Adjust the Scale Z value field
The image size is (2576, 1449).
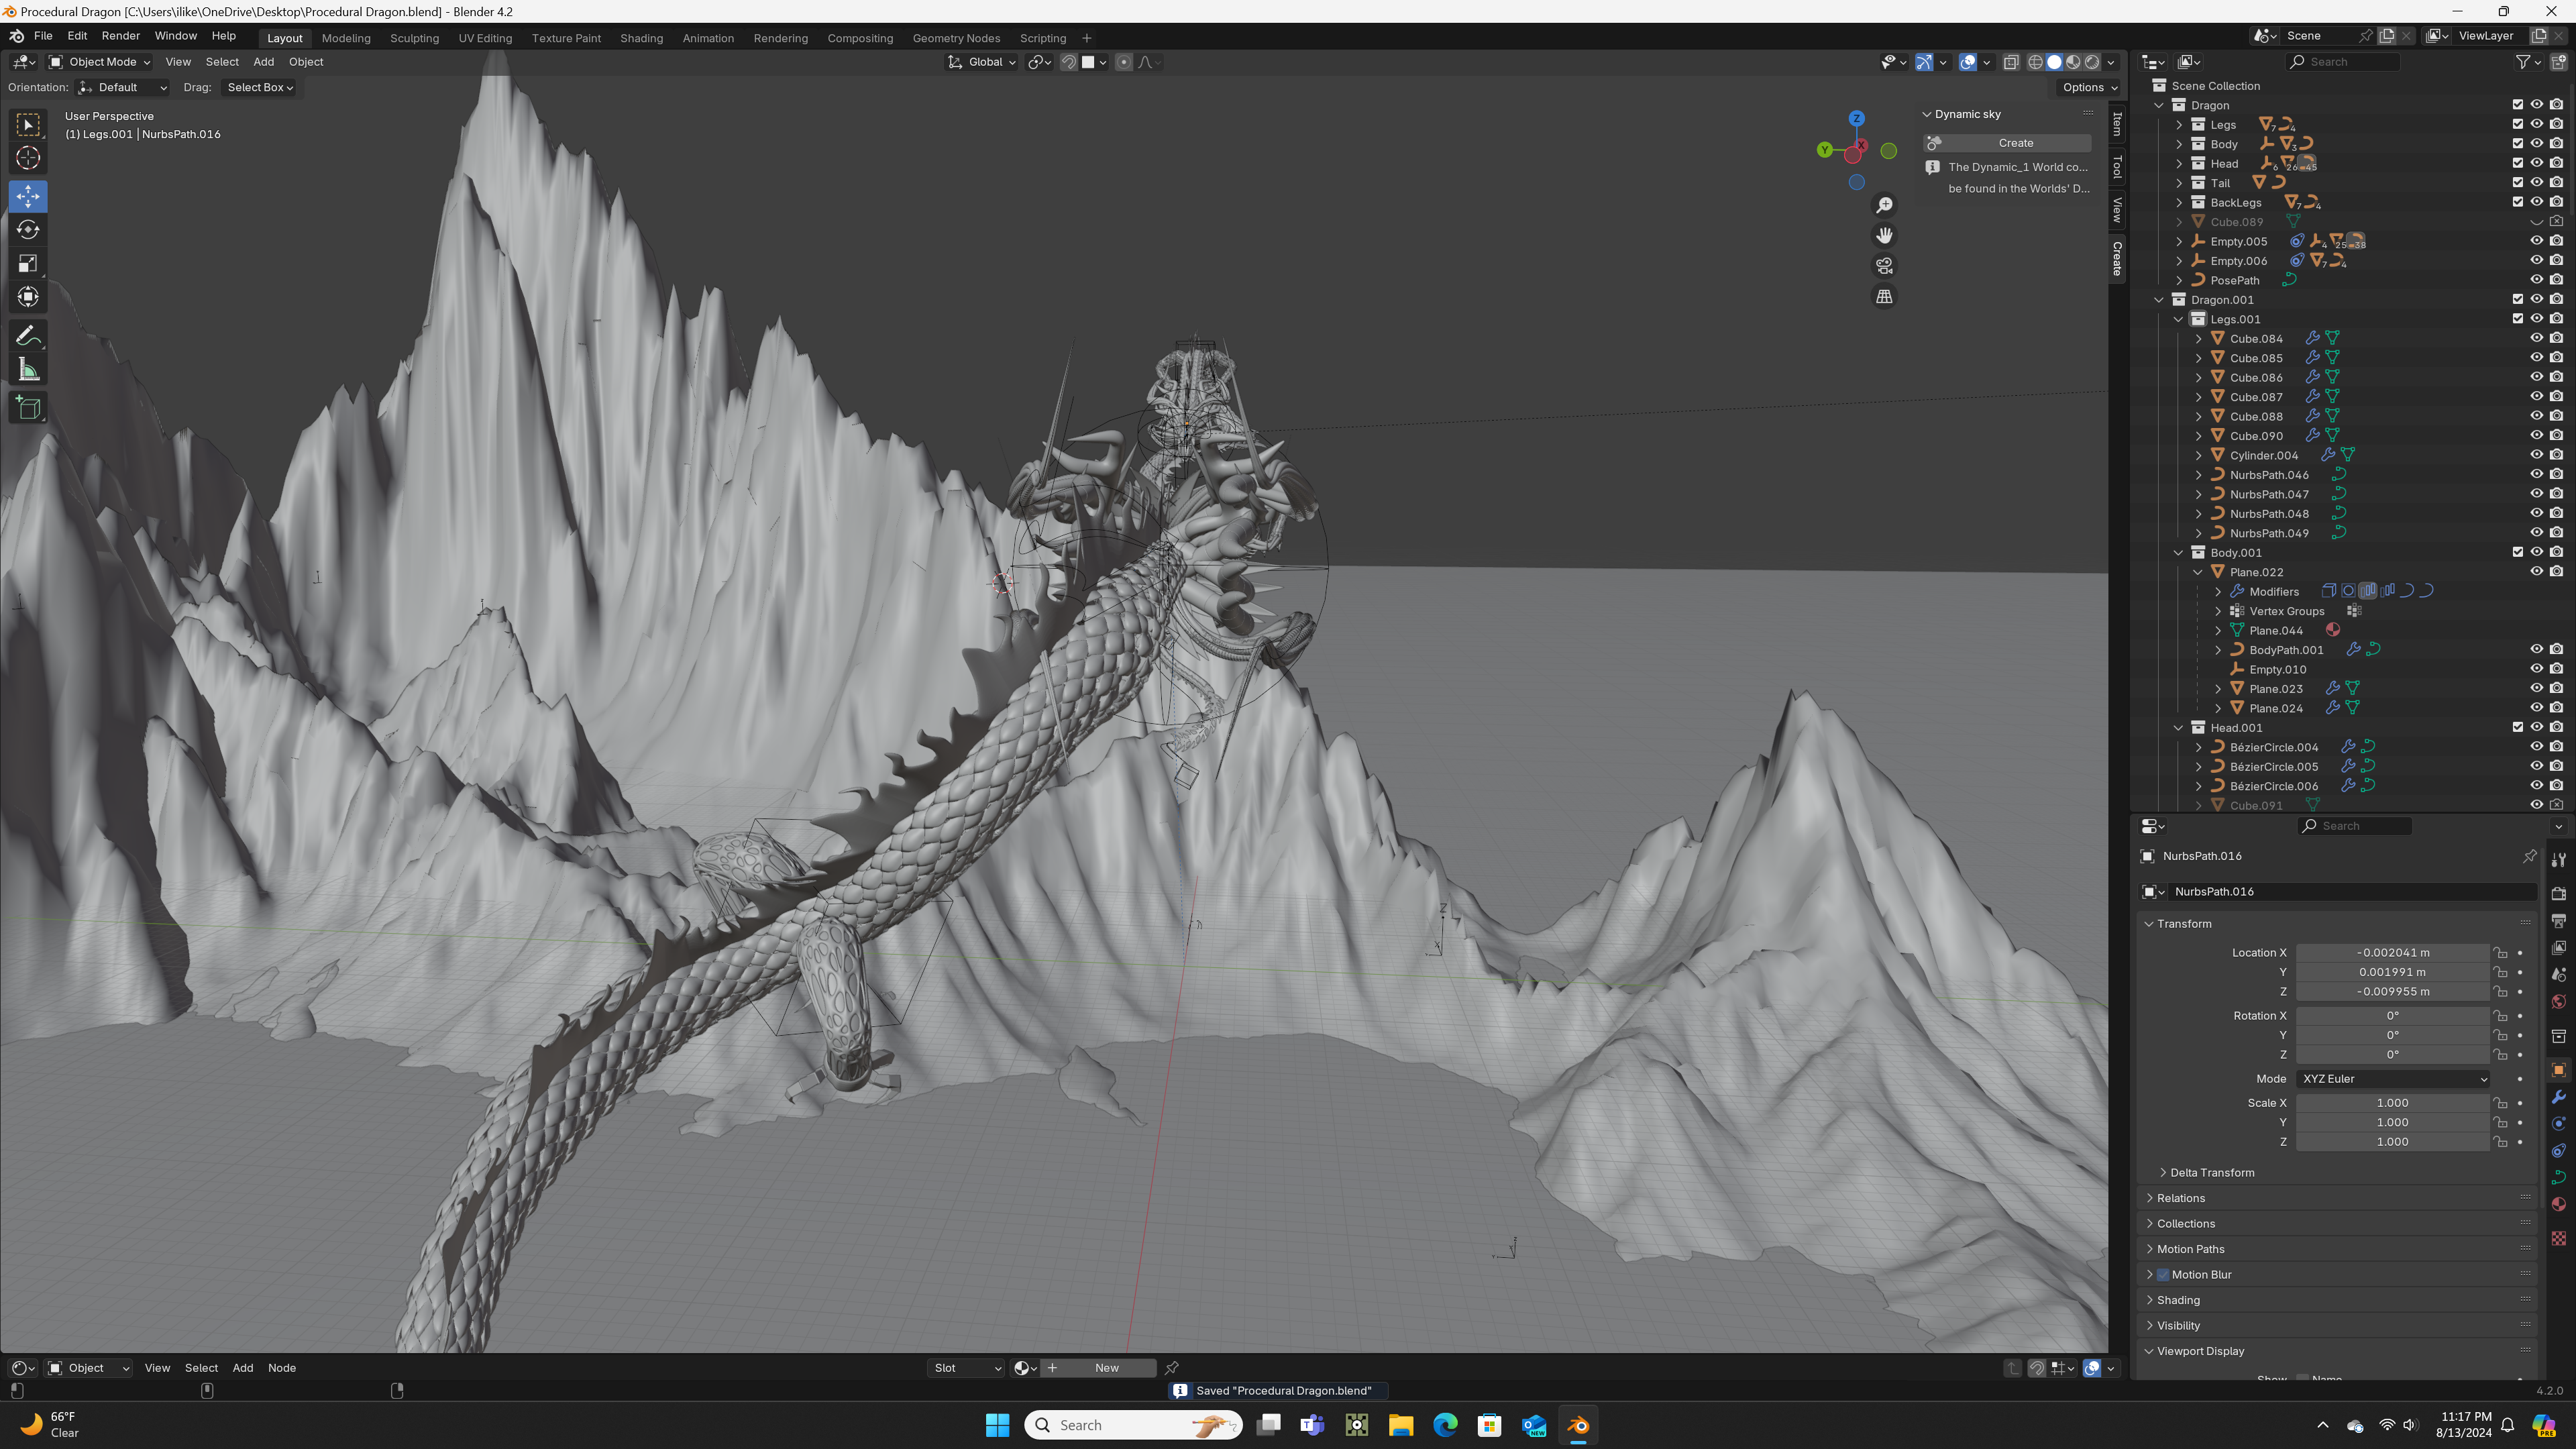click(2393, 1142)
